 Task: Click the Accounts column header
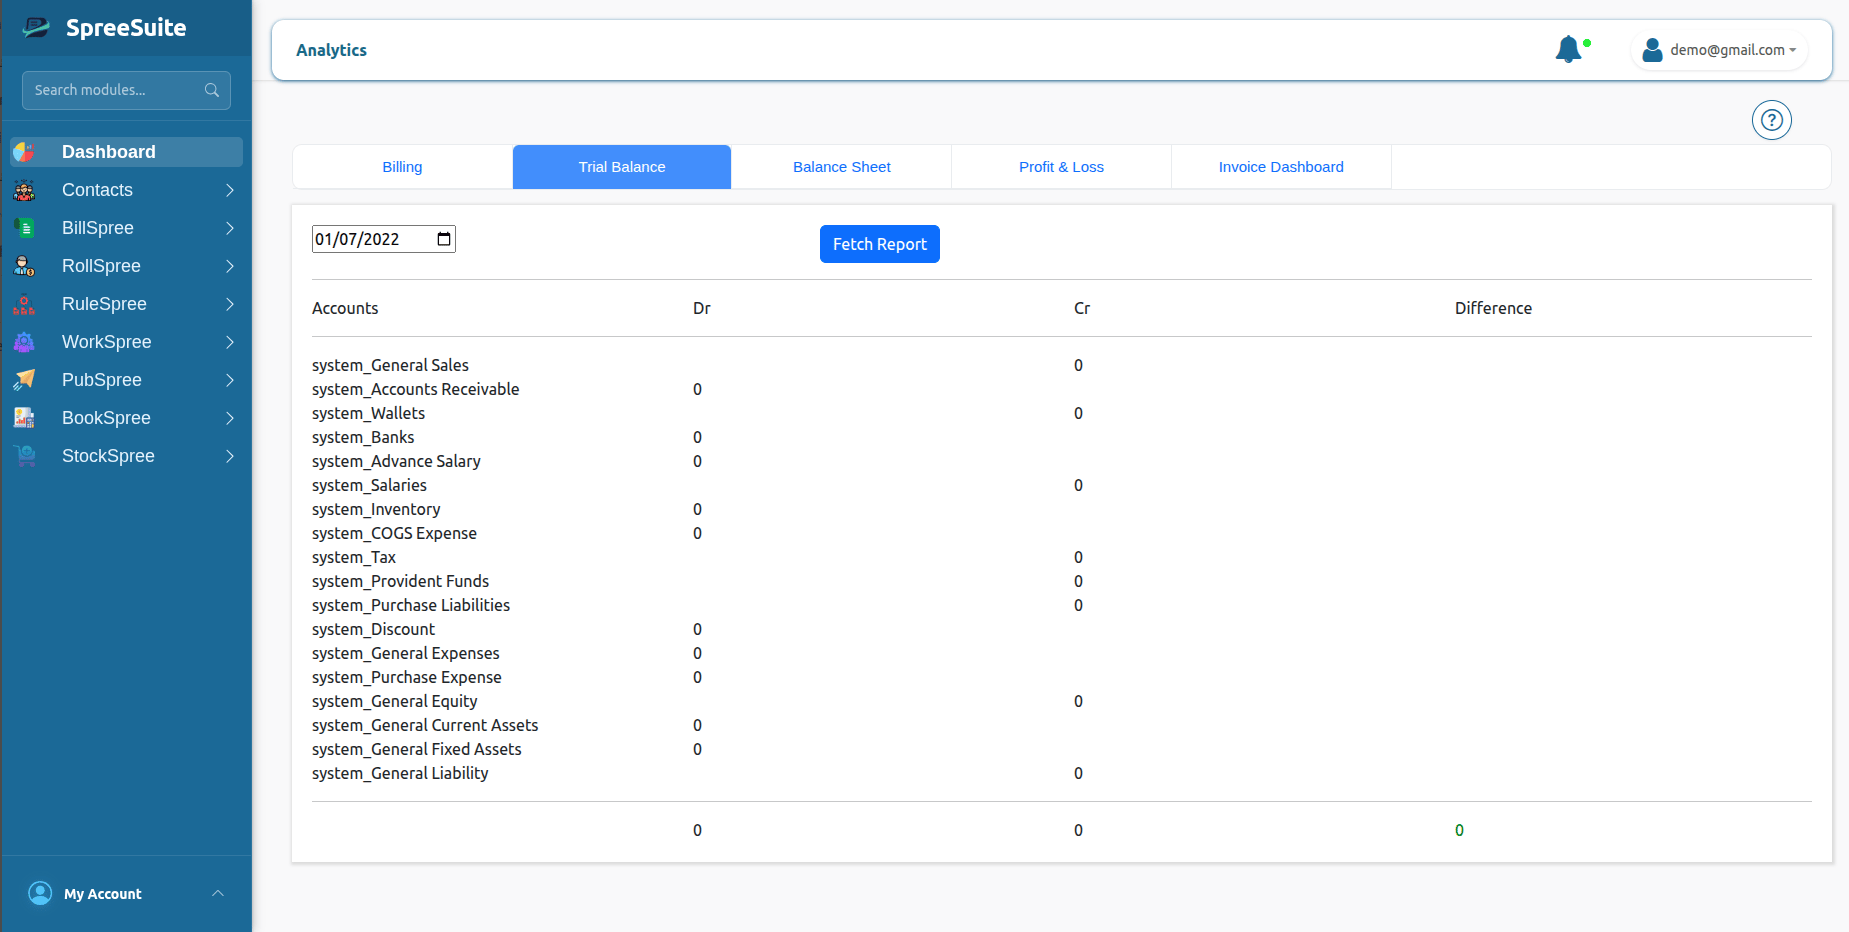pyautogui.click(x=345, y=308)
